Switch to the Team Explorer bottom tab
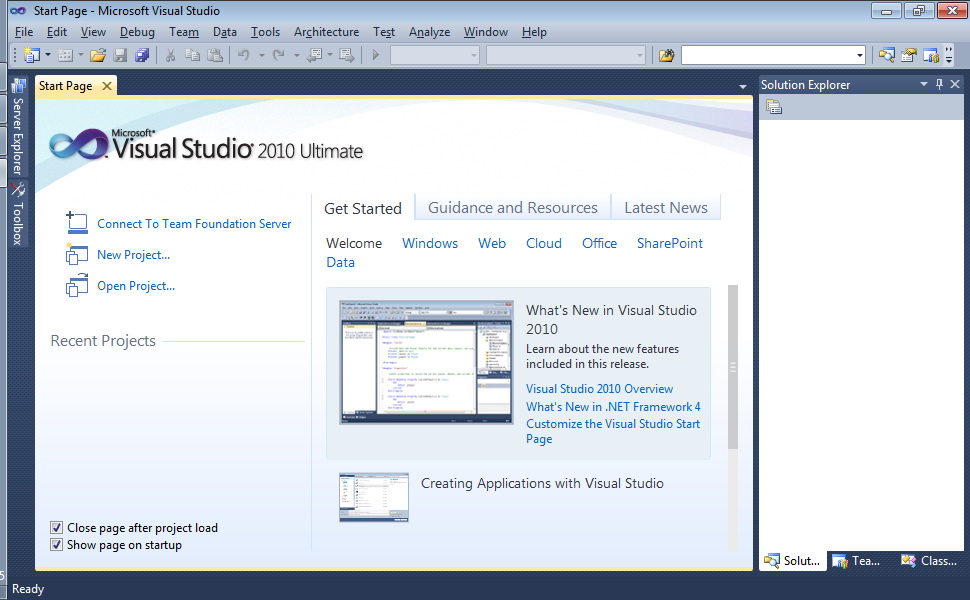Screen dimensions: 970x600 [x=857, y=560]
